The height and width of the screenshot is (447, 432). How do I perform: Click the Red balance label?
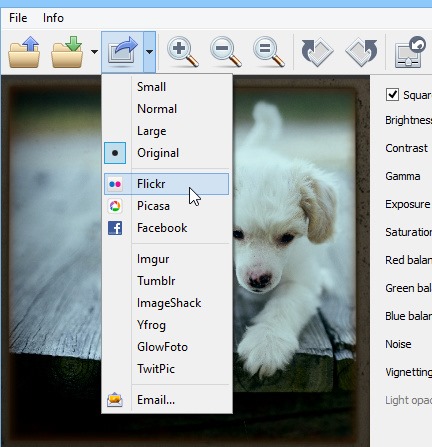point(409,260)
